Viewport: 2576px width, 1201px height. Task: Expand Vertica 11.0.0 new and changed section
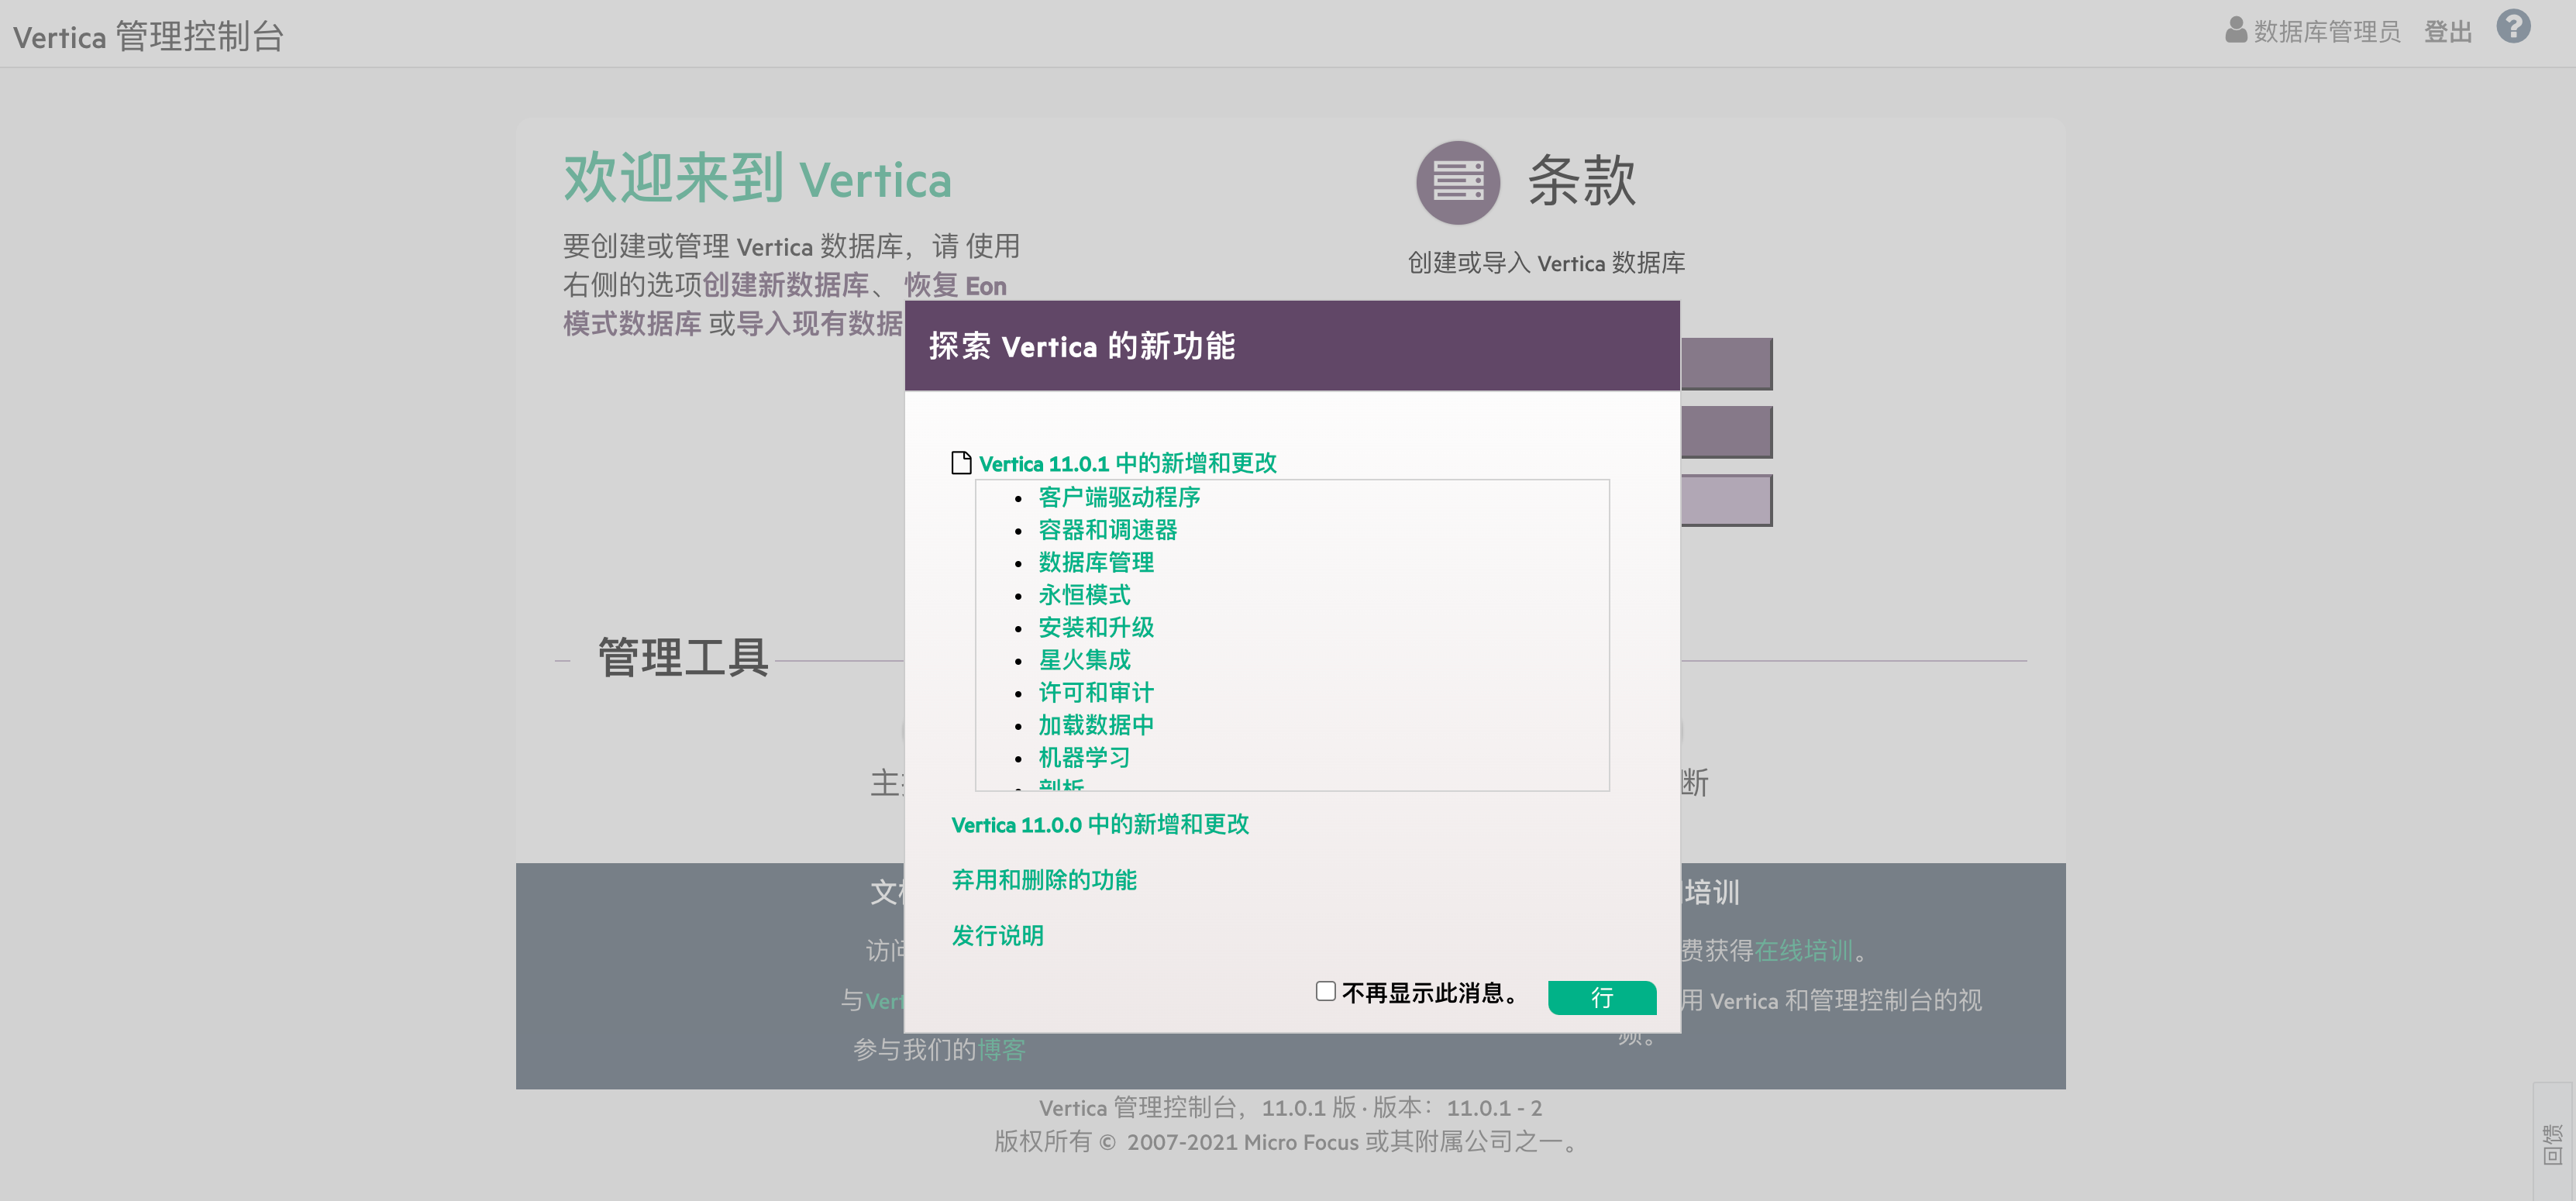[x=1100, y=824]
